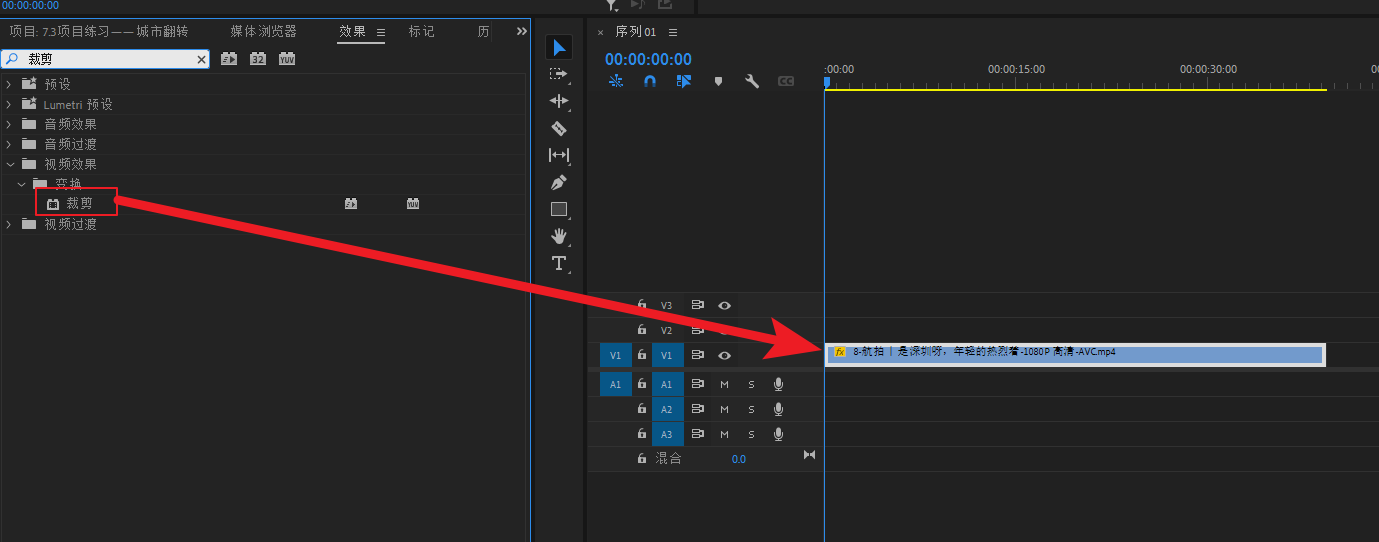This screenshot has width=1379, height=542.
Task: Select the 裁剪 effect in list
Action: [x=79, y=203]
